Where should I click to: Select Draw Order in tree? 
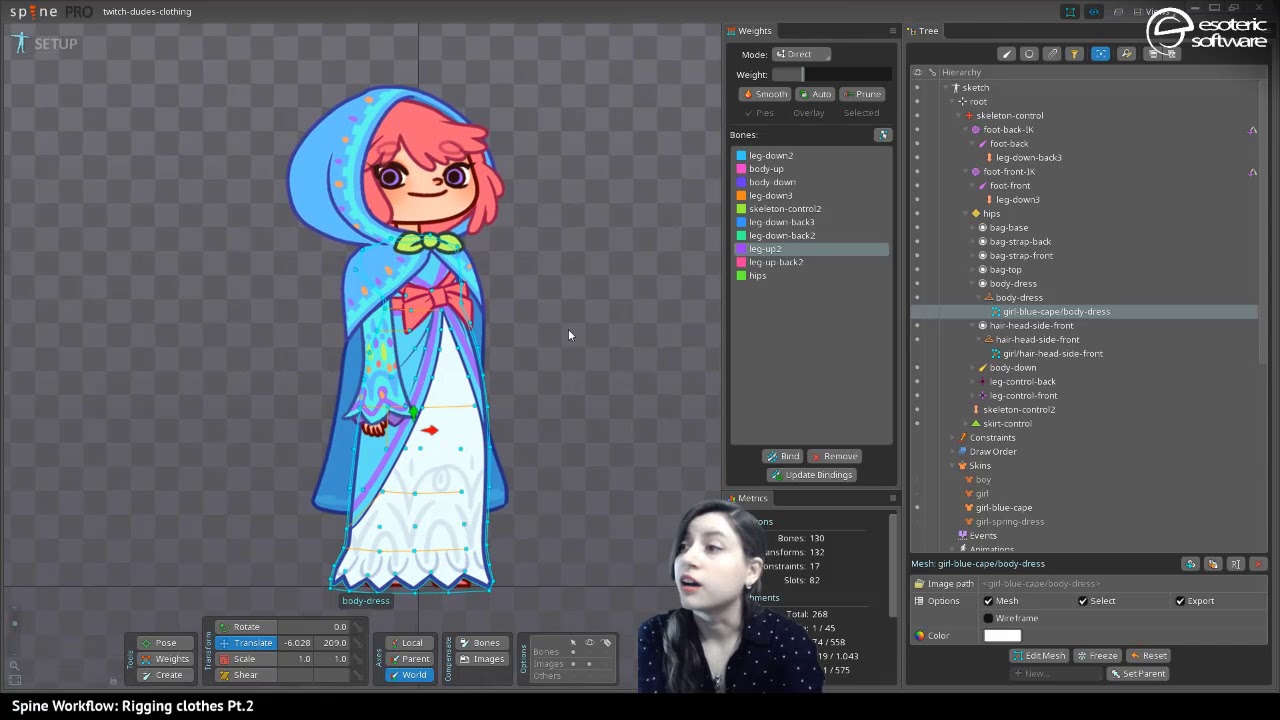click(x=992, y=452)
